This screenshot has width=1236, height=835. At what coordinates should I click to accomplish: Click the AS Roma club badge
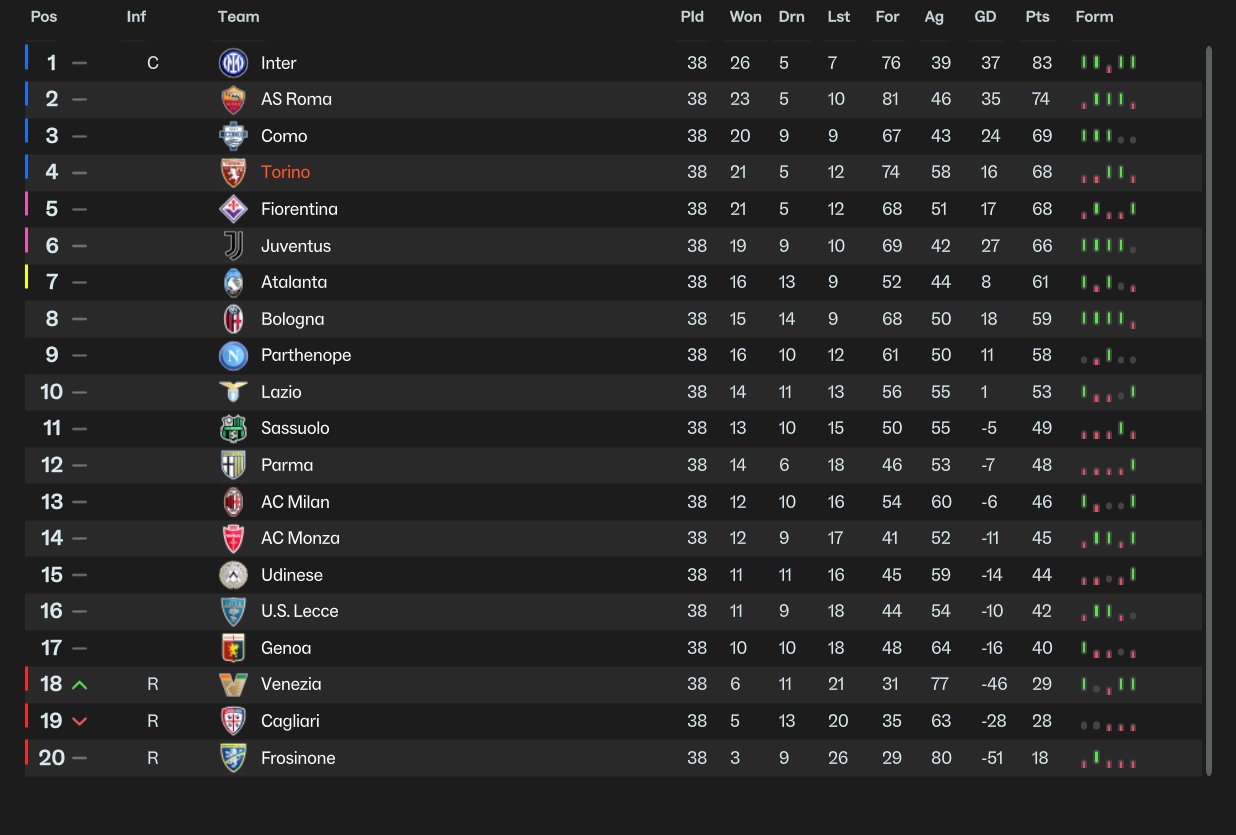(x=233, y=99)
